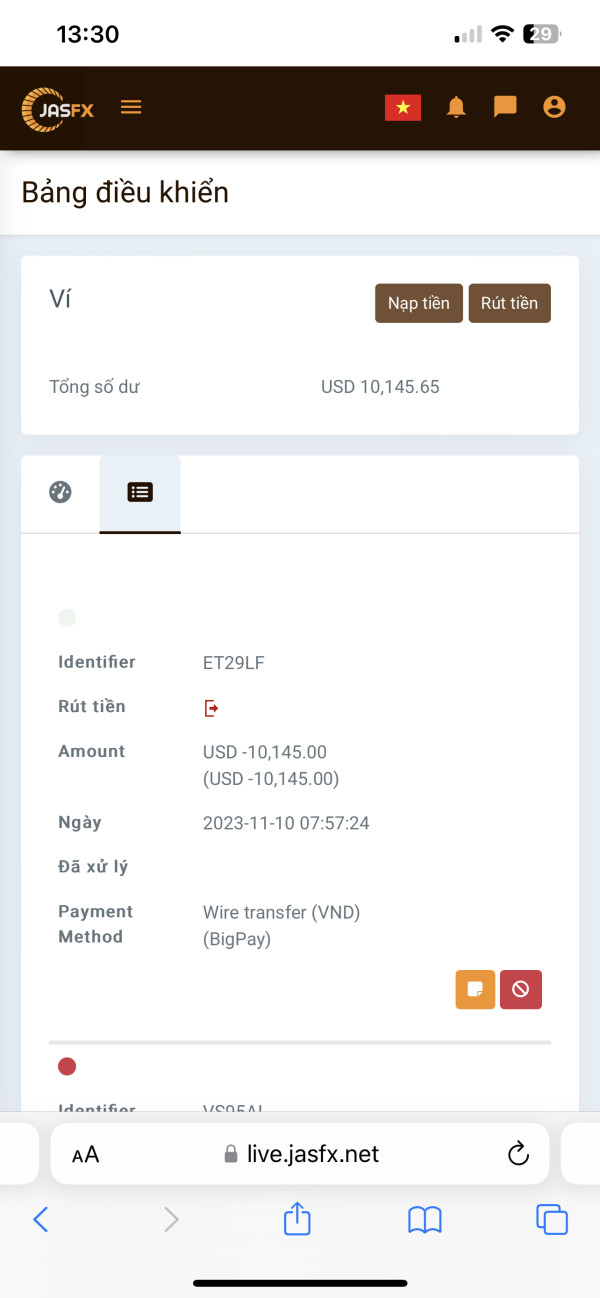The width and height of the screenshot is (600, 1298).
Task: Open the hamburger navigation menu
Action: (131, 107)
